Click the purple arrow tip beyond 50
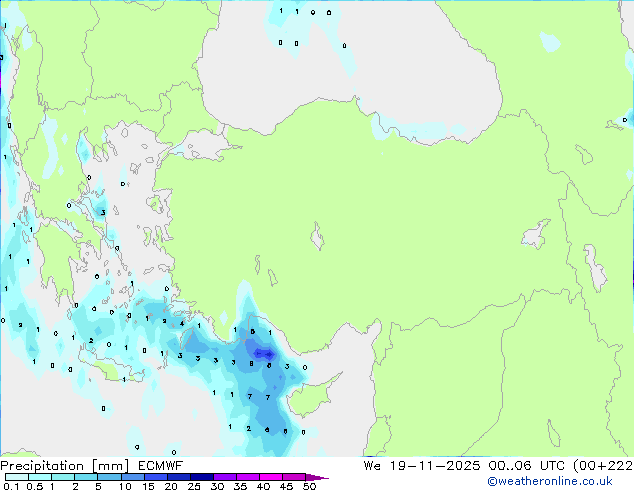This screenshot has height=490, width=634. 316,477
